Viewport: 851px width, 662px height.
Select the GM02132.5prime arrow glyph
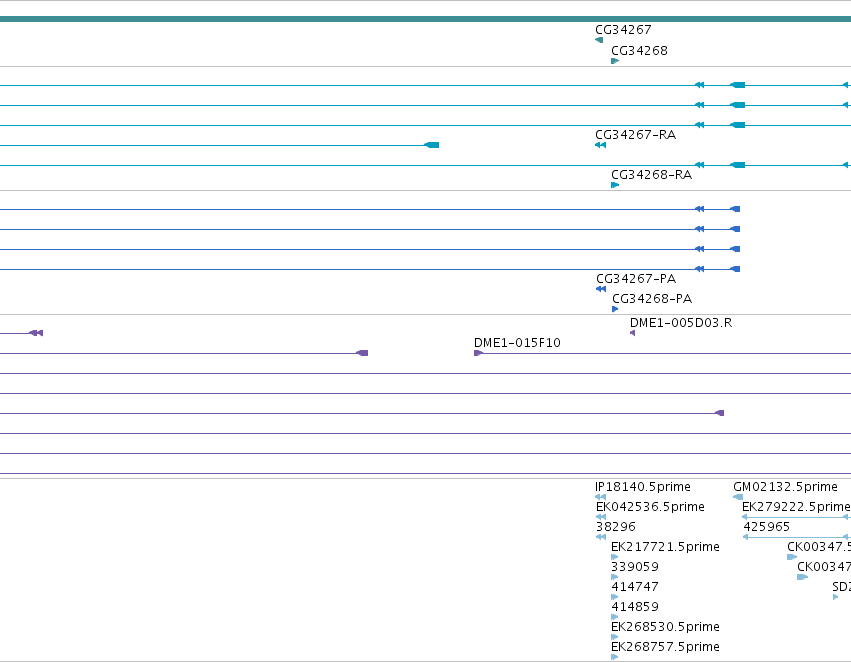738,497
